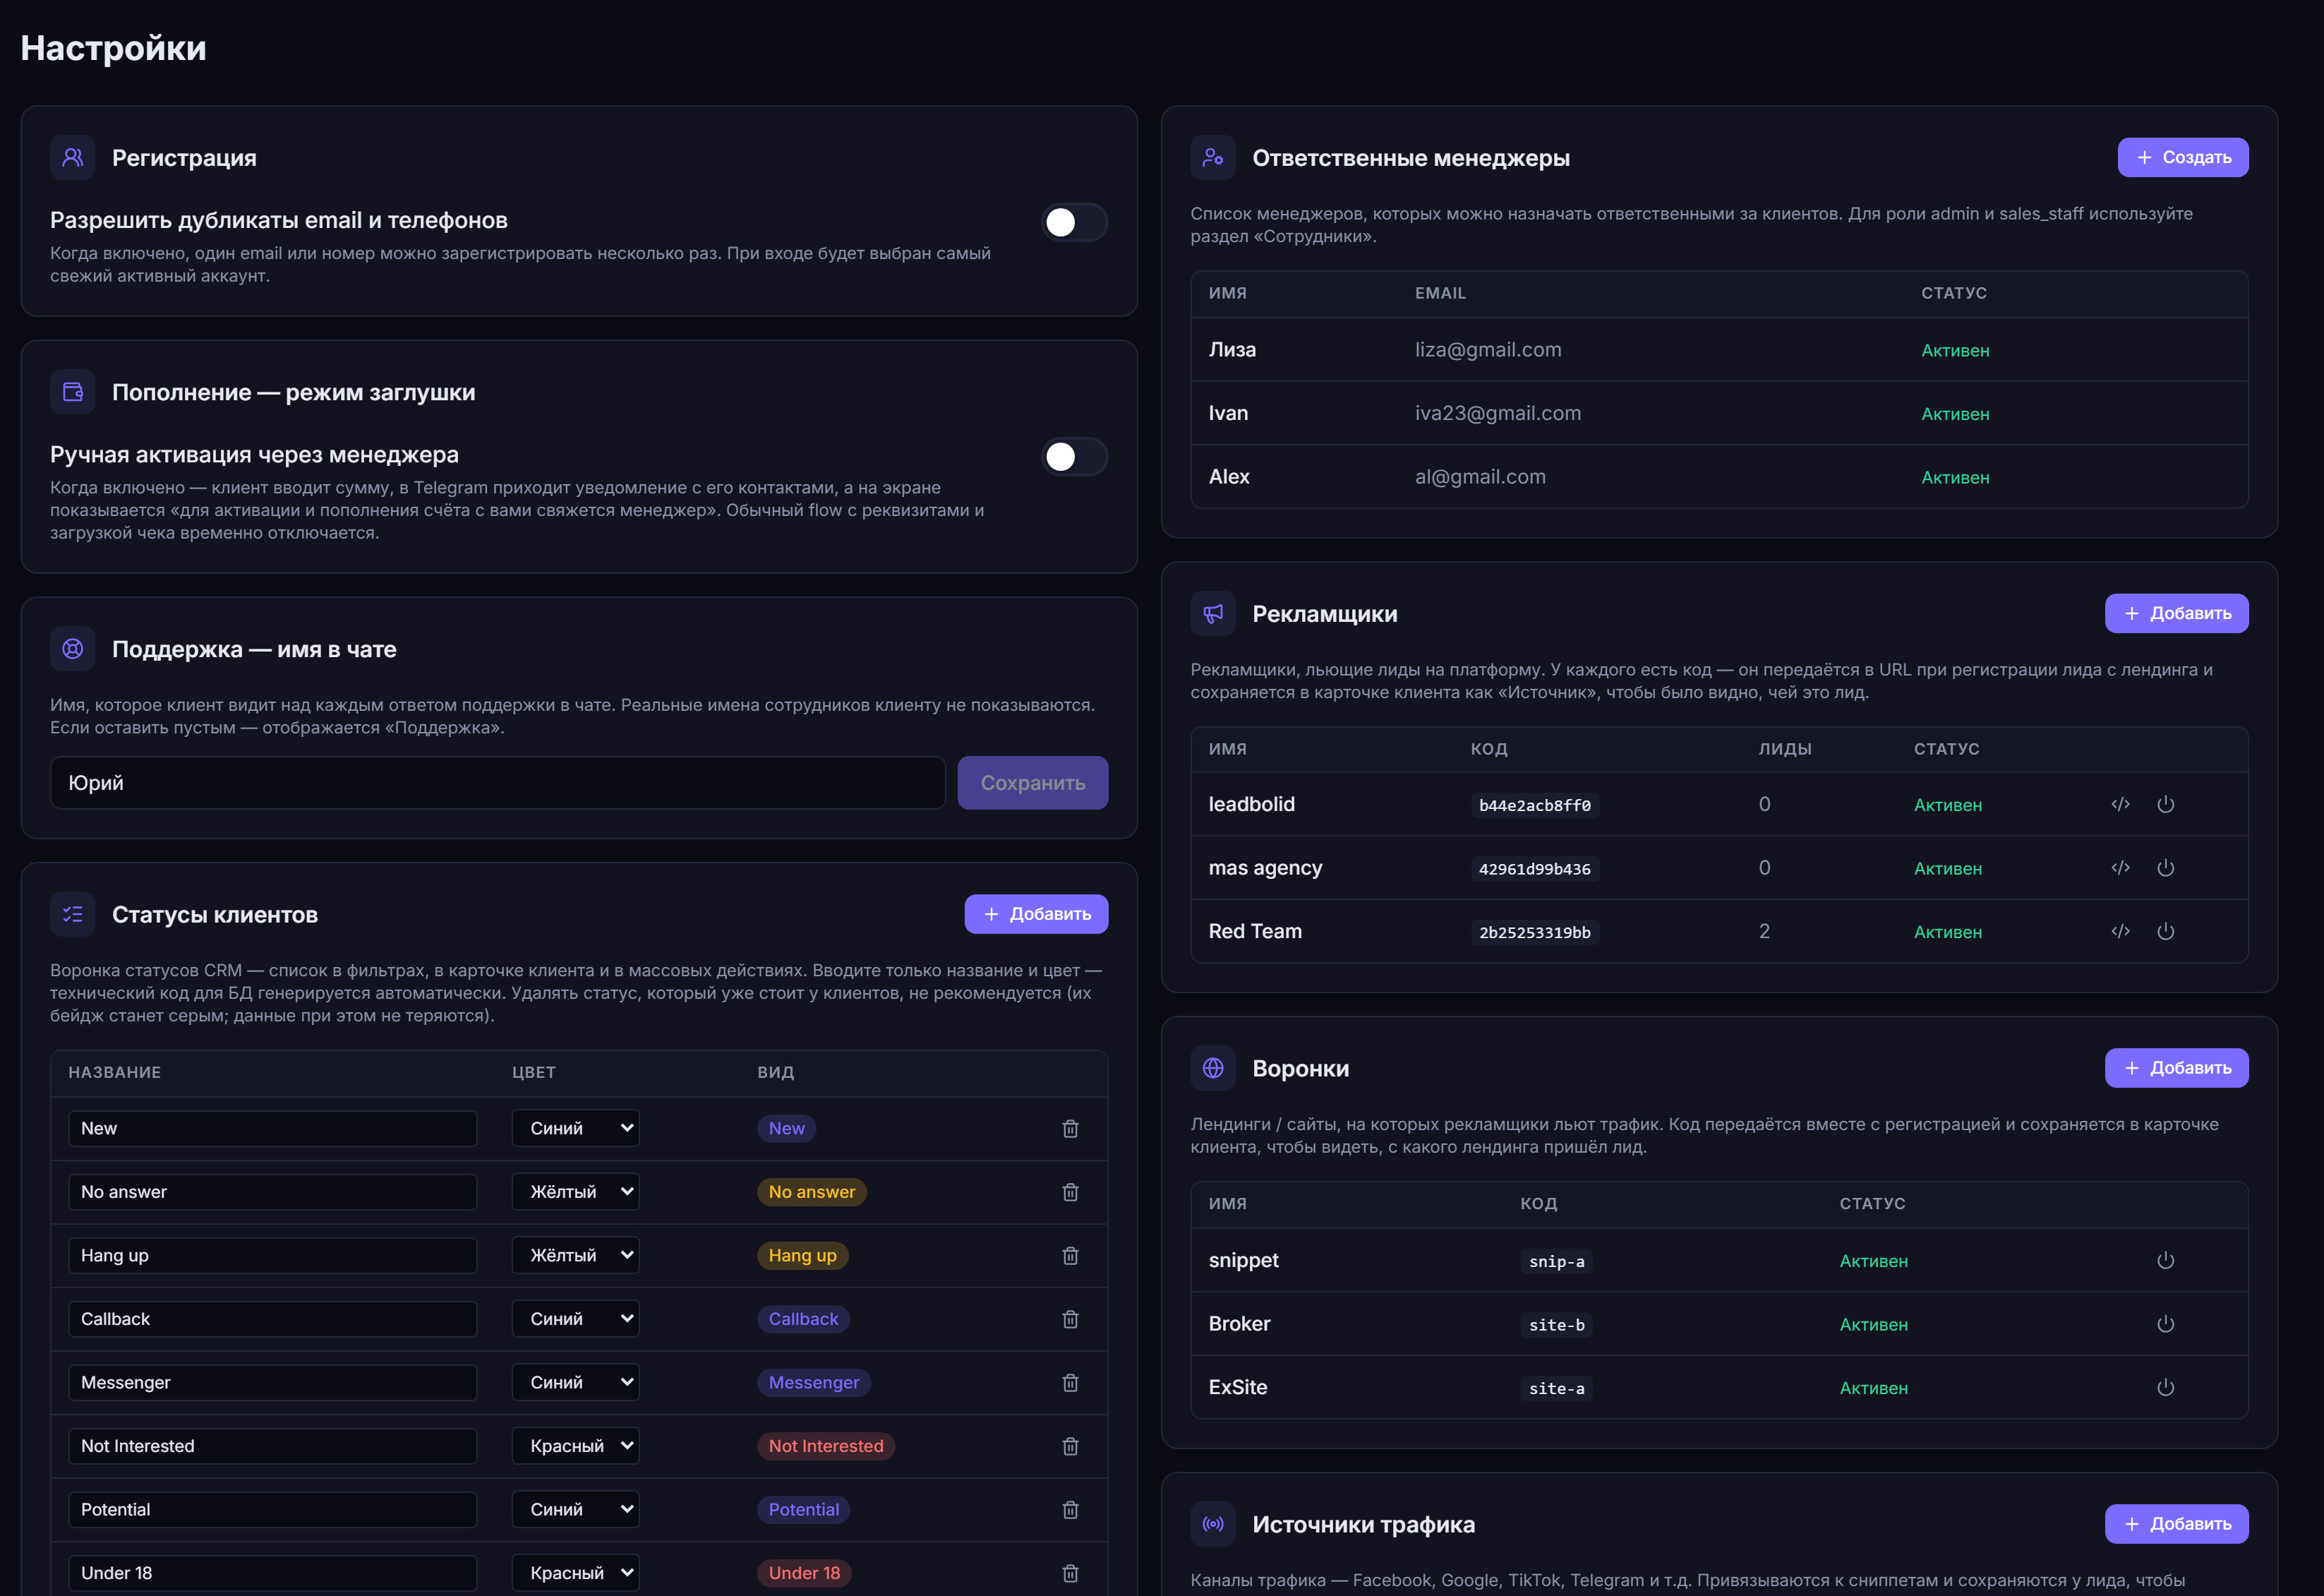Open color dropdown for Hang up status
Image resolution: width=2324 pixels, height=1596 pixels.
click(x=575, y=1255)
